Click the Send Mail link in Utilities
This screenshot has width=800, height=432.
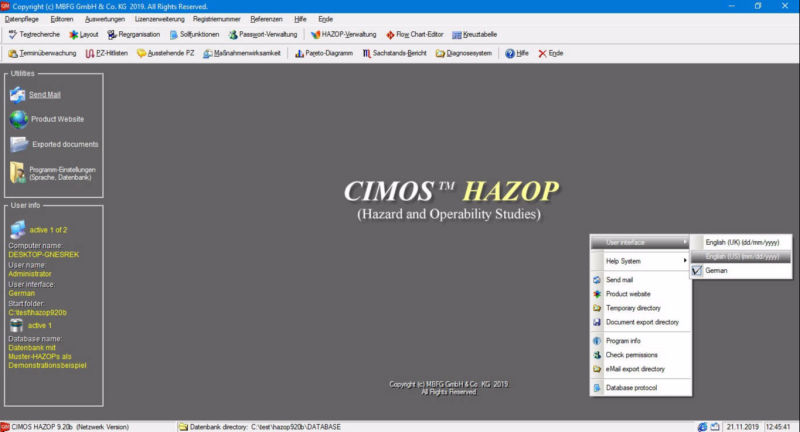tap(45, 94)
